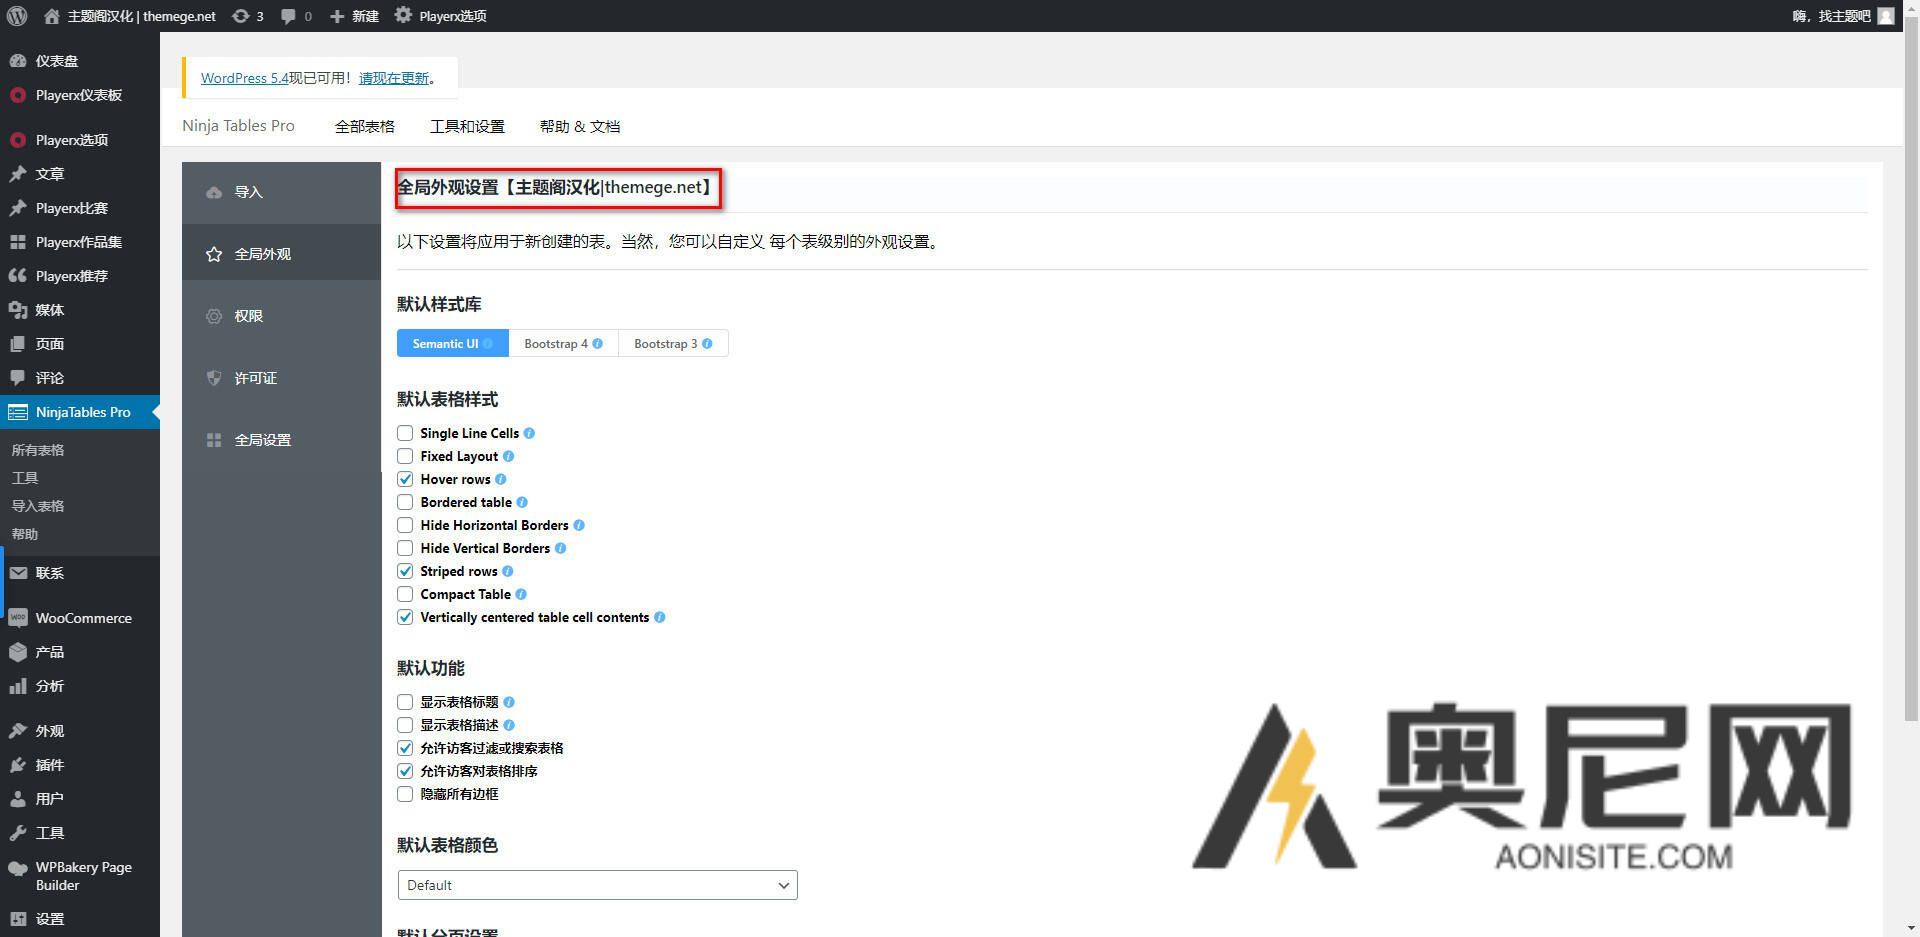Click the 页面 pages icon in the sidebar
Viewport: 1920px width, 937px height.
point(18,344)
